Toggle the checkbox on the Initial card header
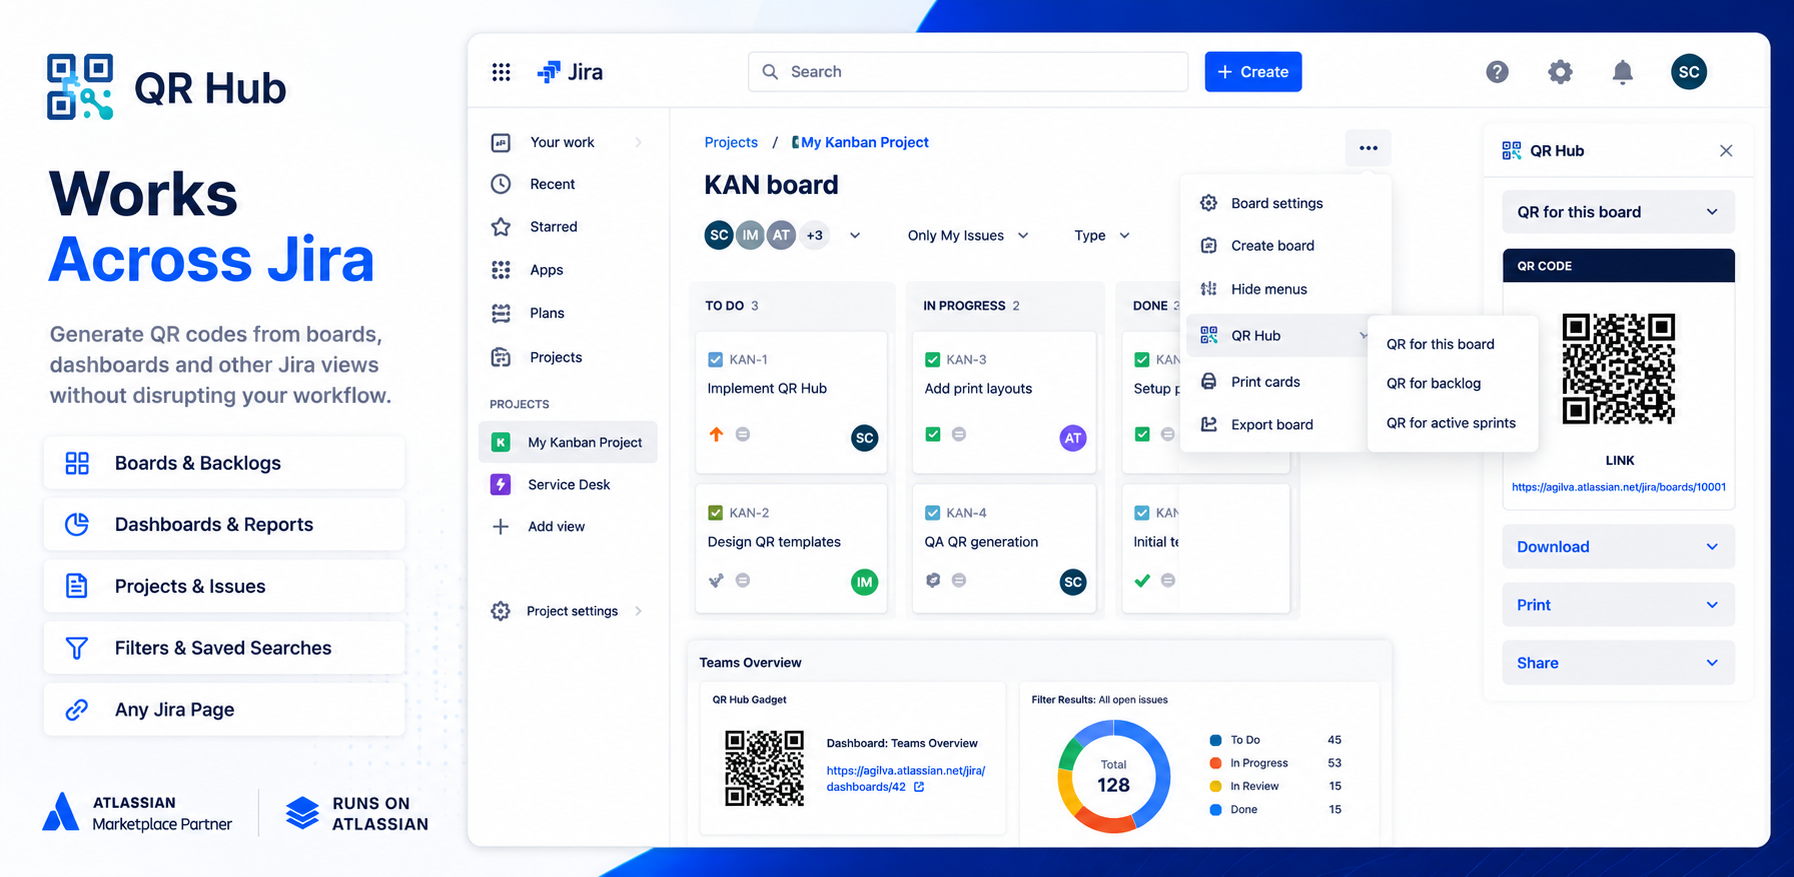This screenshot has height=877, width=1794. (x=1142, y=513)
